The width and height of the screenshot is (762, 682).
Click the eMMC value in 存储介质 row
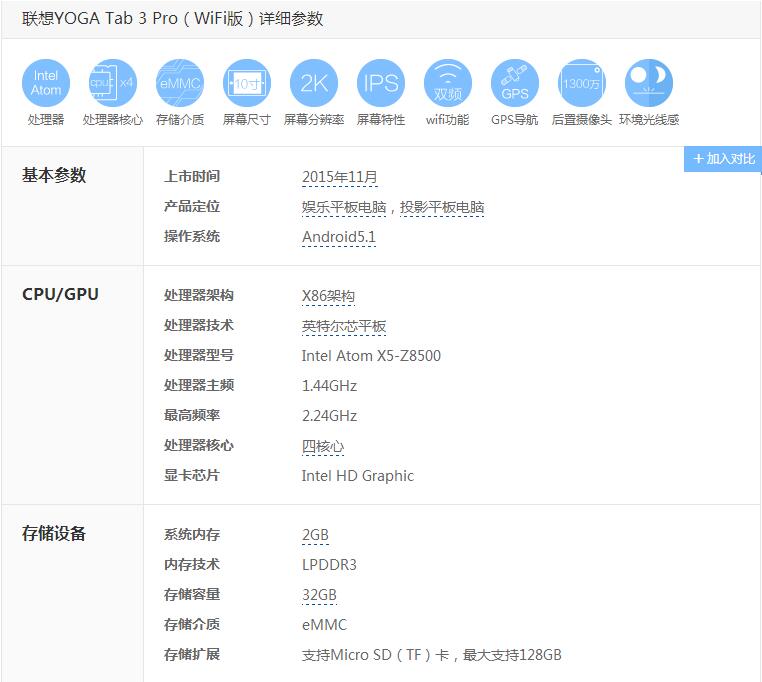tap(324, 625)
